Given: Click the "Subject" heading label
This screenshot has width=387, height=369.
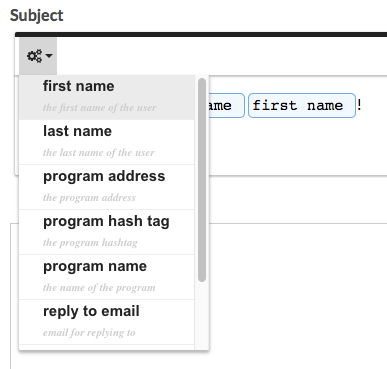Looking at the screenshot, I should click(x=36, y=15).
